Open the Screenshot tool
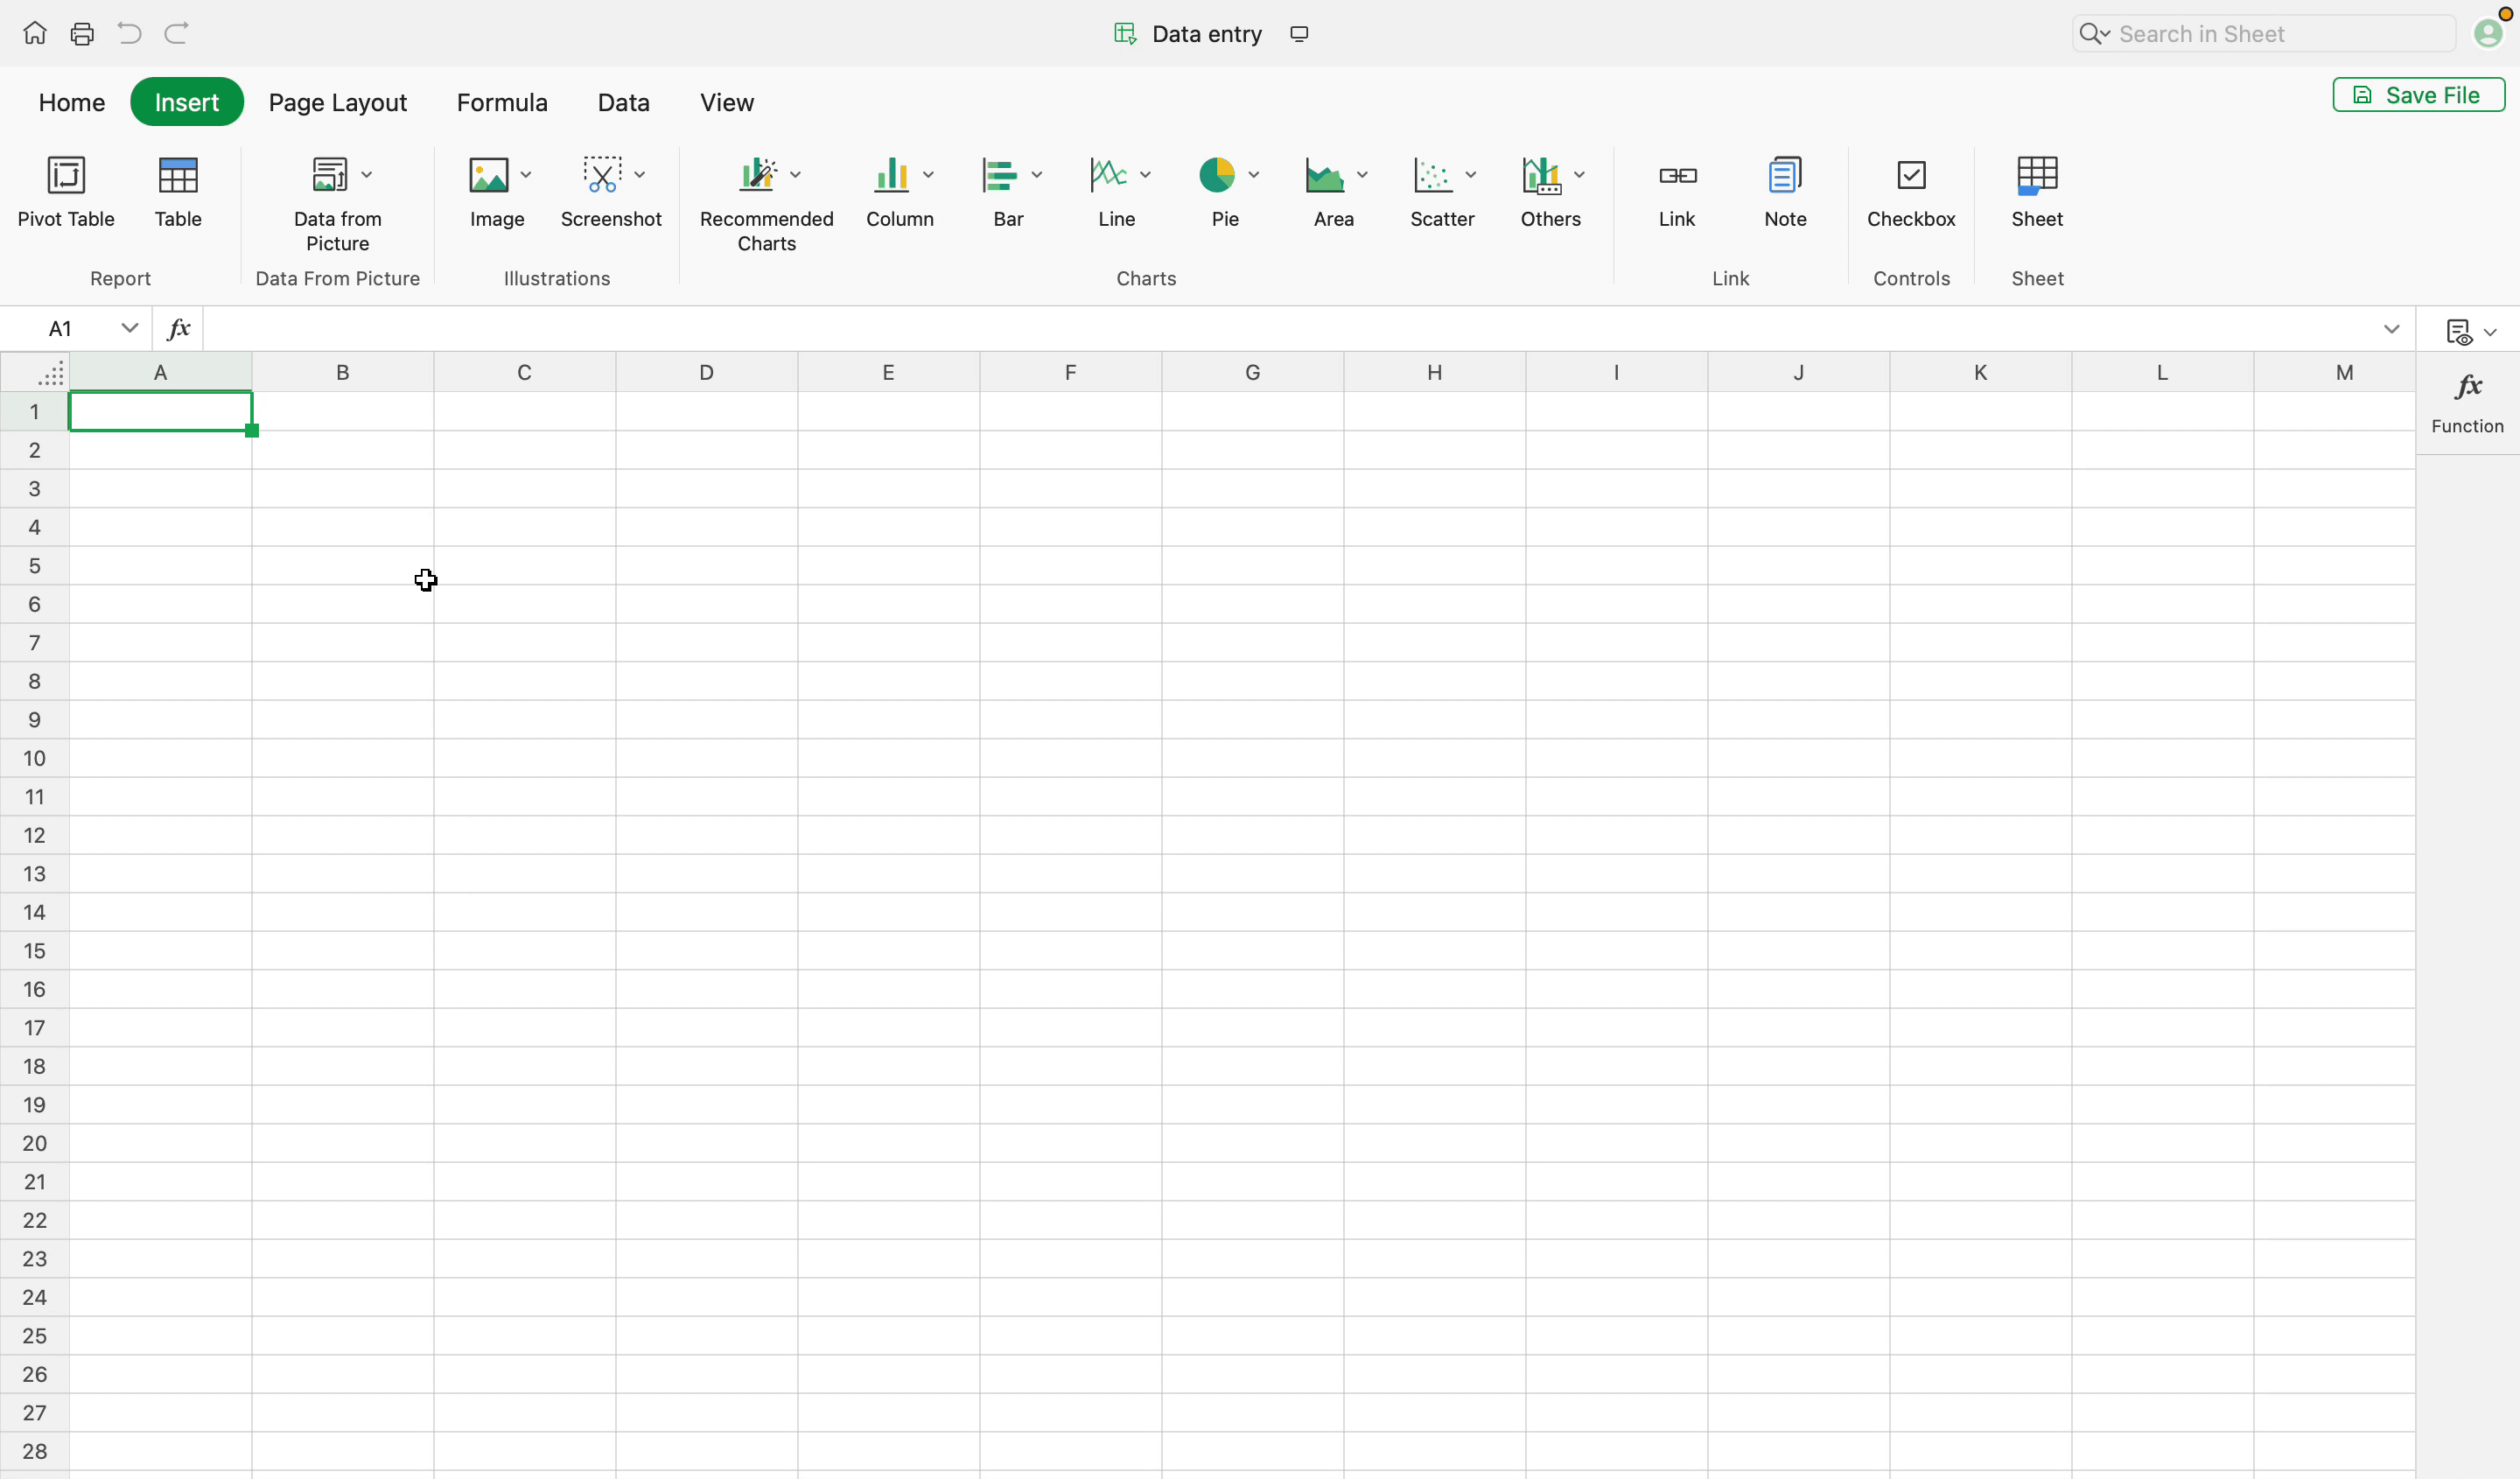Image resolution: width=2520 pixels, height=1479 pixels. pos(602,176)
